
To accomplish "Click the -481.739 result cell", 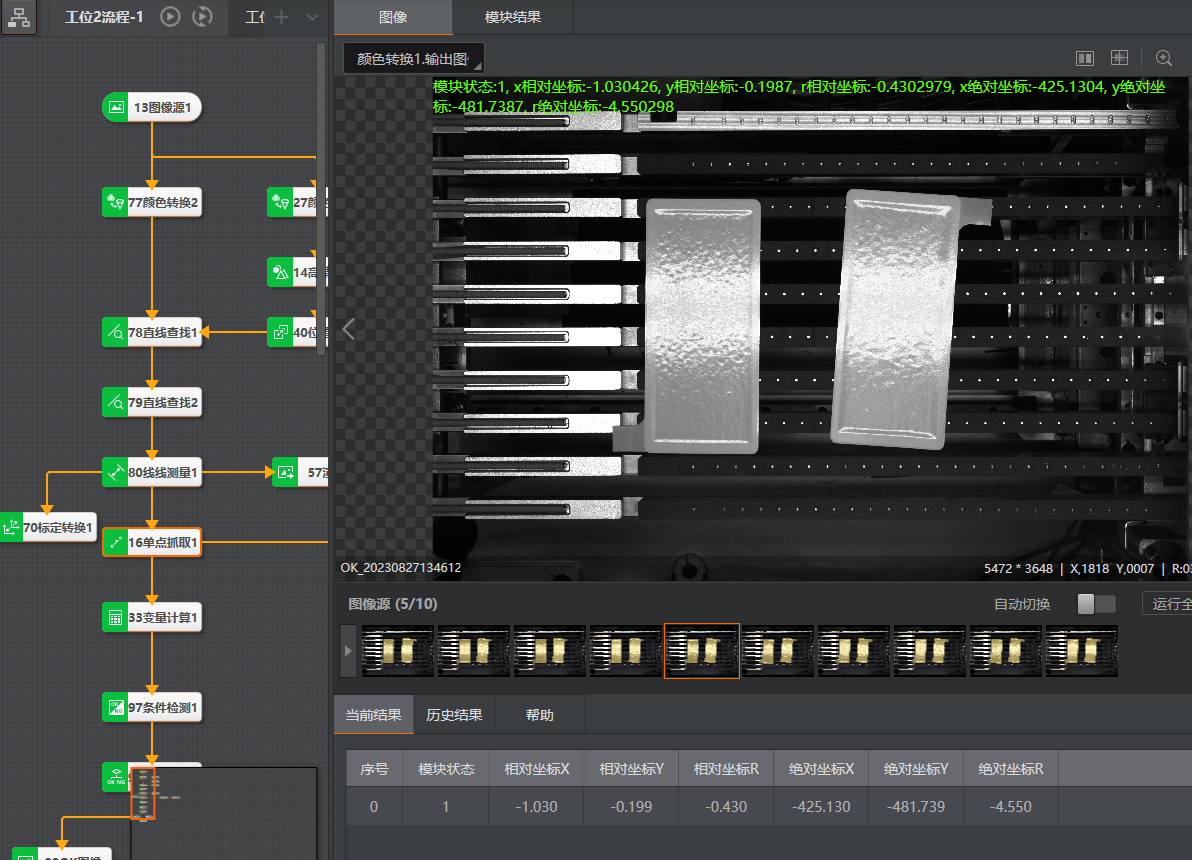I will click(x=916, y=807).
